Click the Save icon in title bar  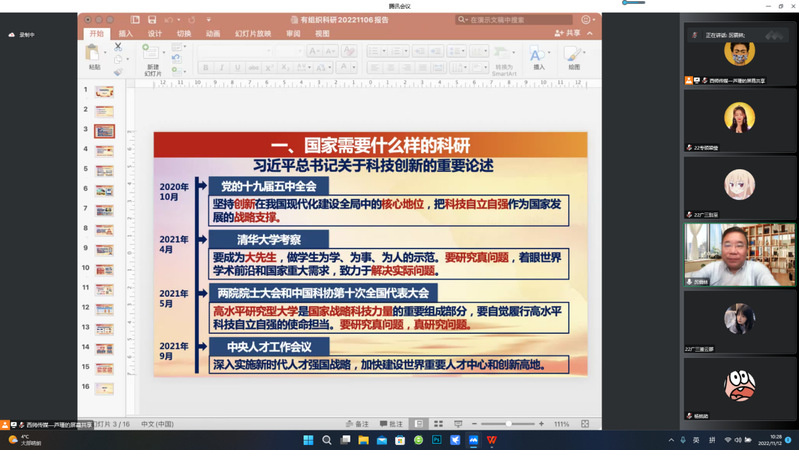[151, 19]
